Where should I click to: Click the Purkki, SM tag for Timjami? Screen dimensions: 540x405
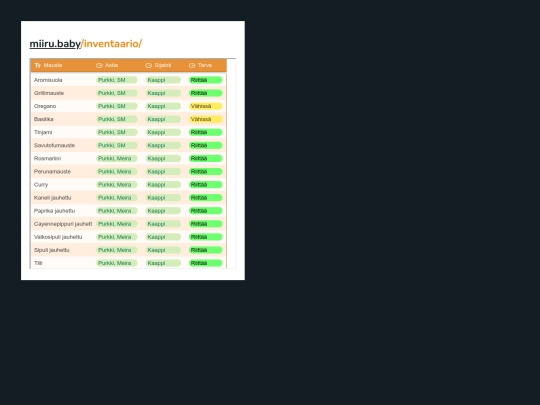coord(117,133)
